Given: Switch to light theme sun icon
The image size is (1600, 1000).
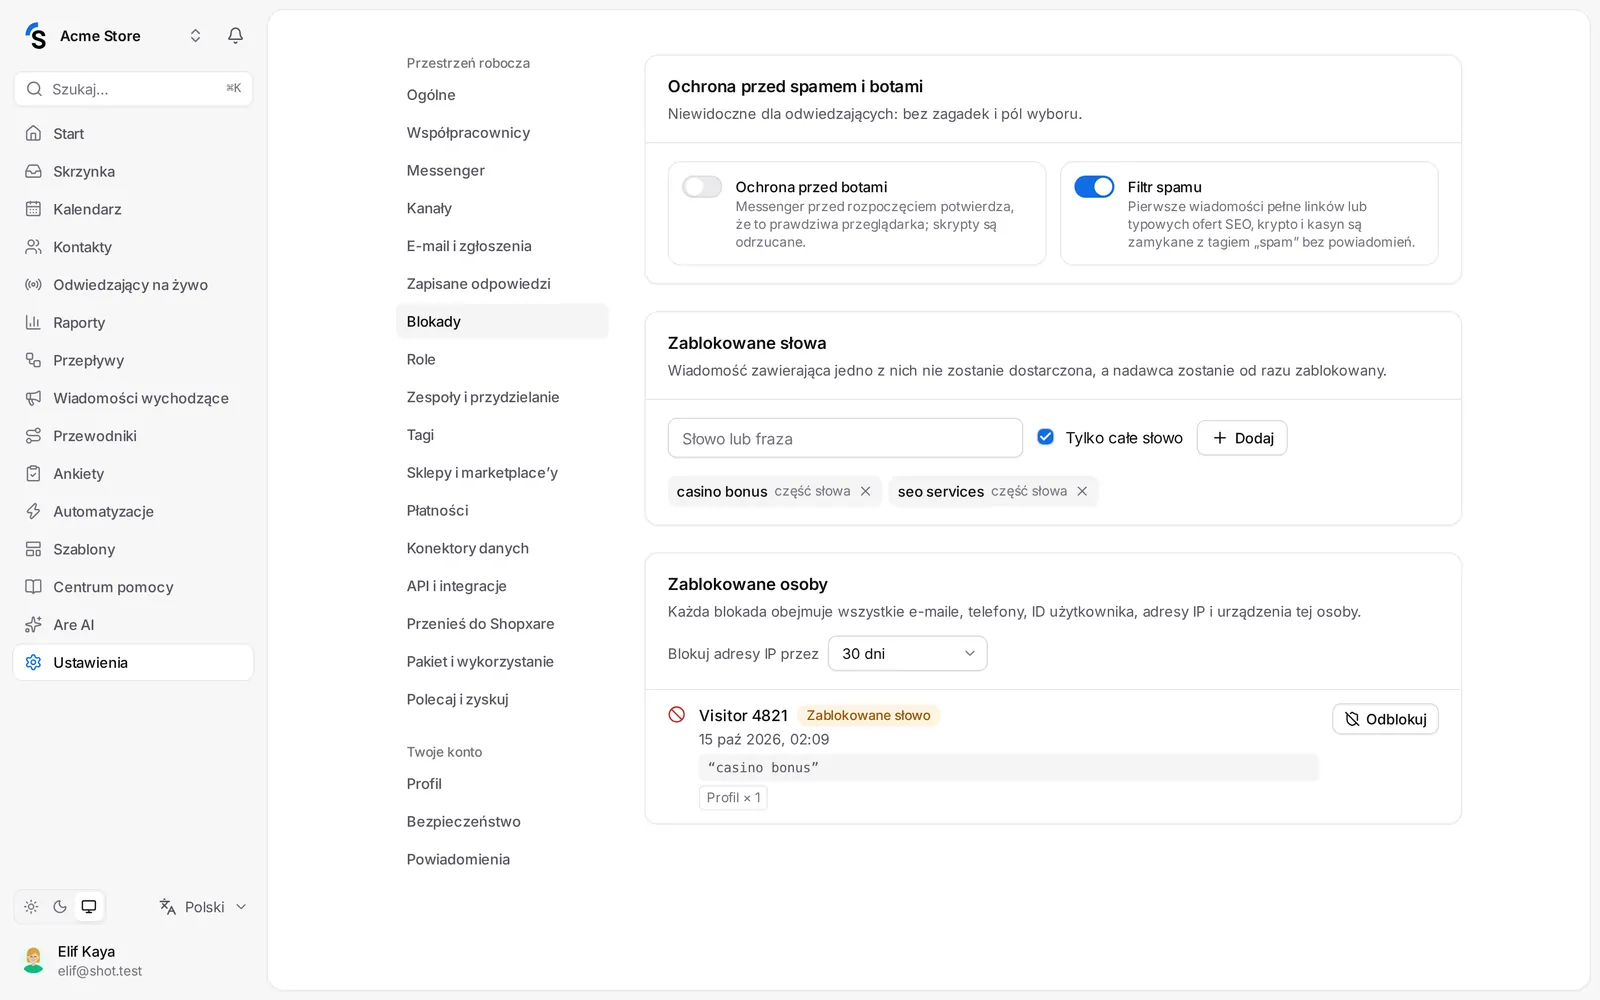Looking at the screenshot, I should [x=31, y=907].
